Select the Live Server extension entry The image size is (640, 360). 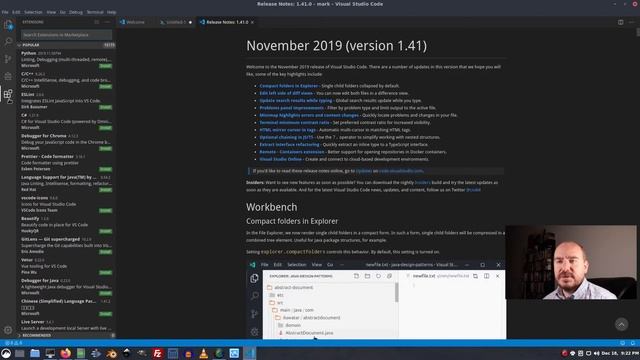pyautogui.click(x=67, y=325)
